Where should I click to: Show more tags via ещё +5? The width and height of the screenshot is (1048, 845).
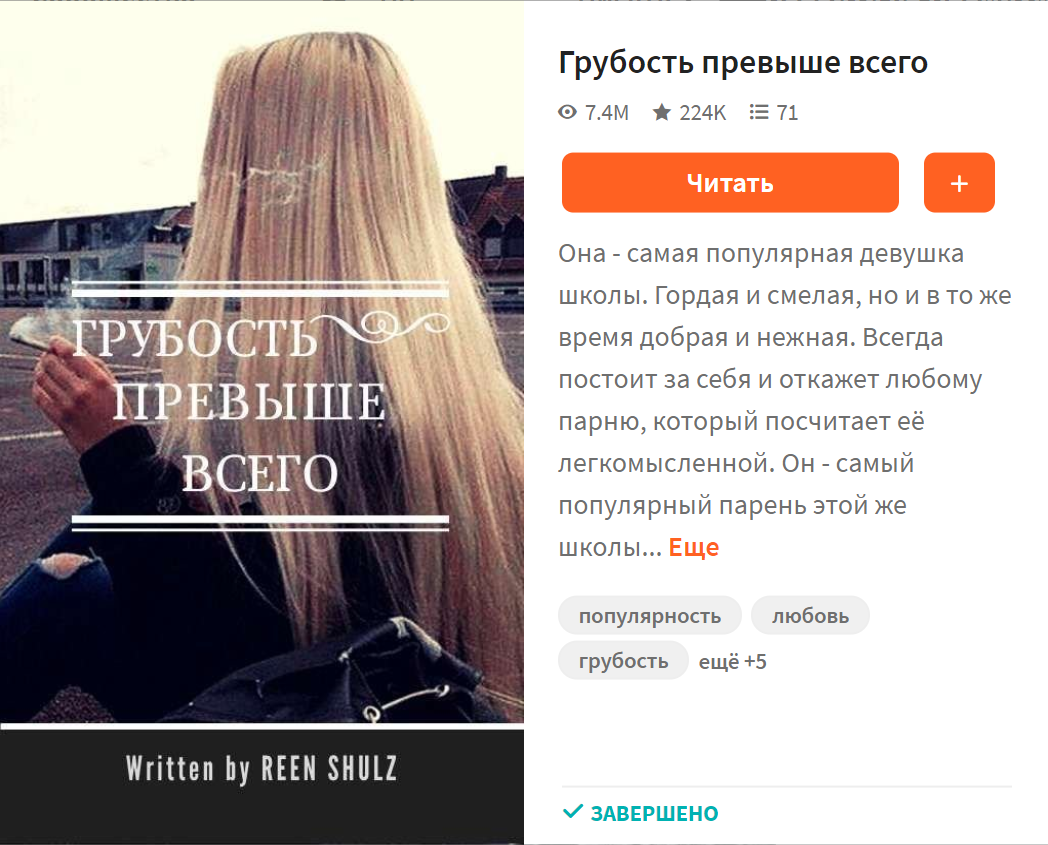pyautogui.click(x=733, y=661)
